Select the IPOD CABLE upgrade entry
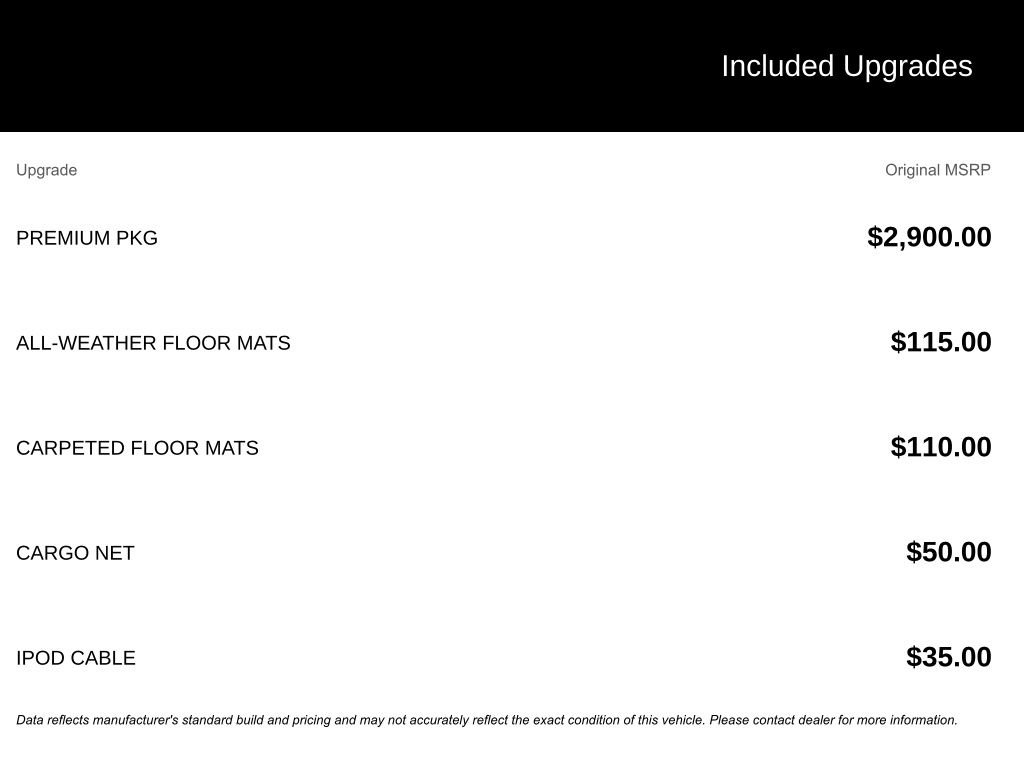This screenshot has width=1024, height=768. [76, 658]
